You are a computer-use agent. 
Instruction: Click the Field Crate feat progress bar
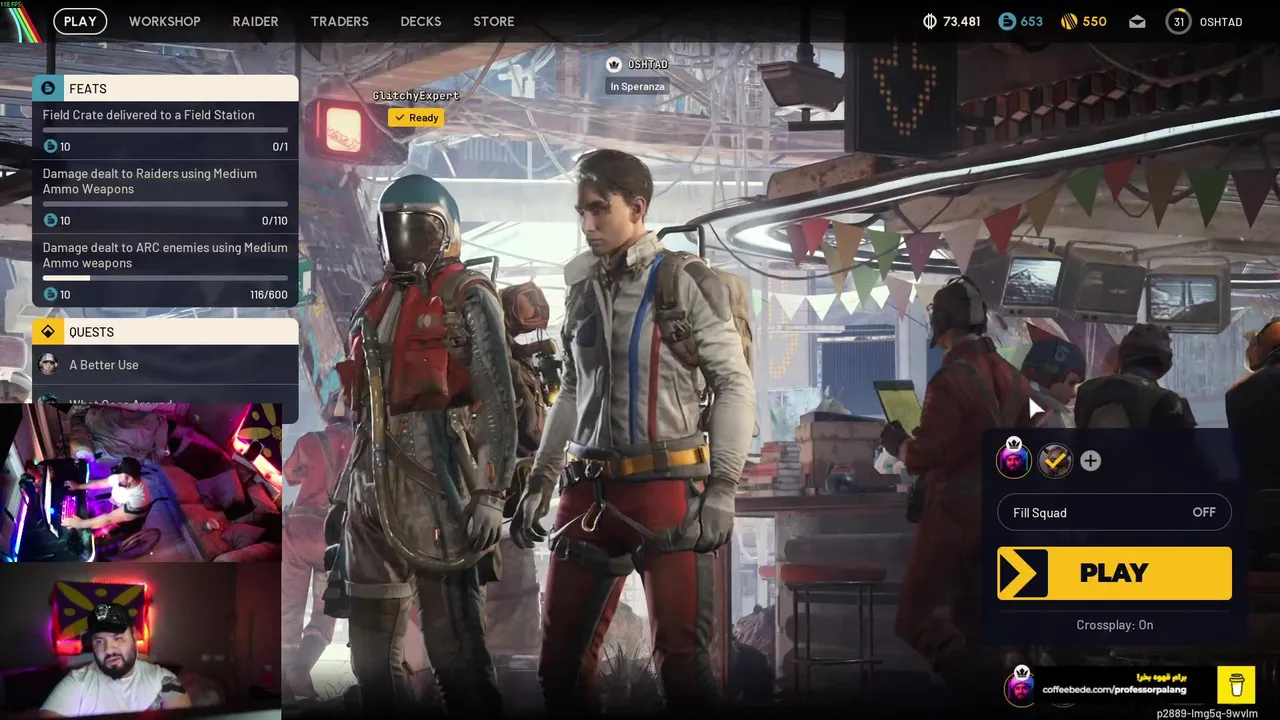165,130
